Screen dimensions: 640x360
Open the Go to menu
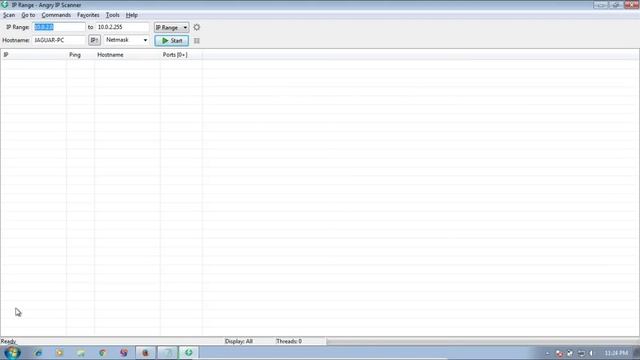tap(28, 15)
